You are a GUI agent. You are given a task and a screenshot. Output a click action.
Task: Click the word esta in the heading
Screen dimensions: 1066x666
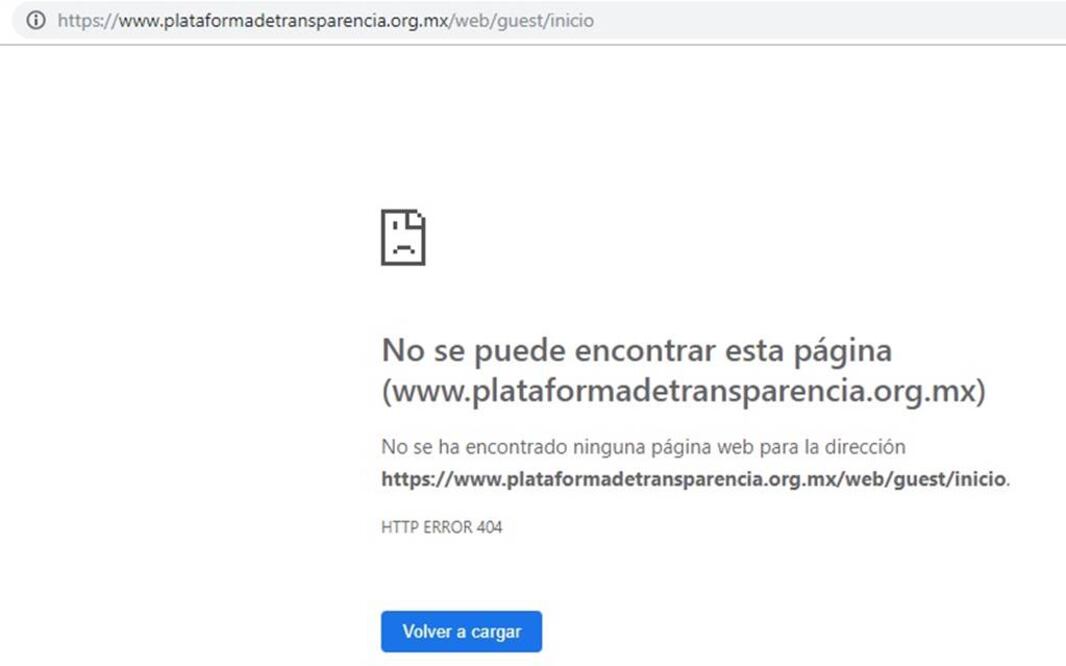[755, 351]
